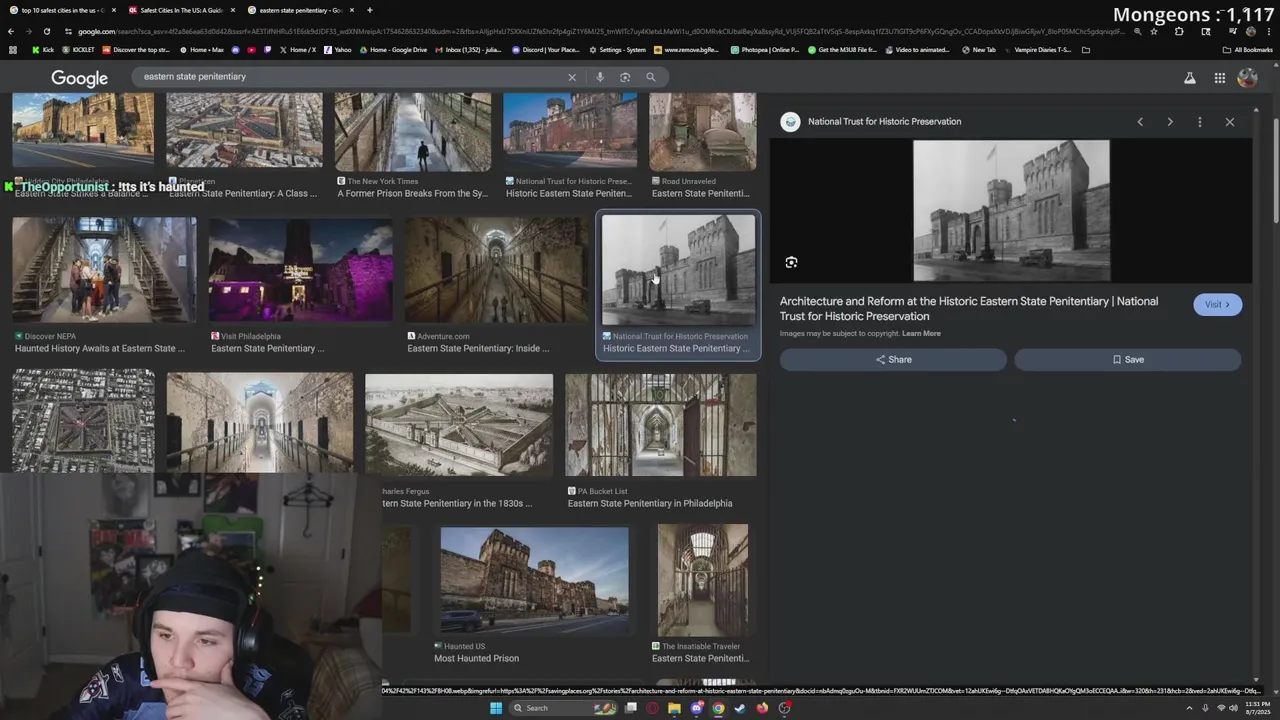Open the New York Times image result
This screenshot has height=720, width=1280.
pos(412,131)
